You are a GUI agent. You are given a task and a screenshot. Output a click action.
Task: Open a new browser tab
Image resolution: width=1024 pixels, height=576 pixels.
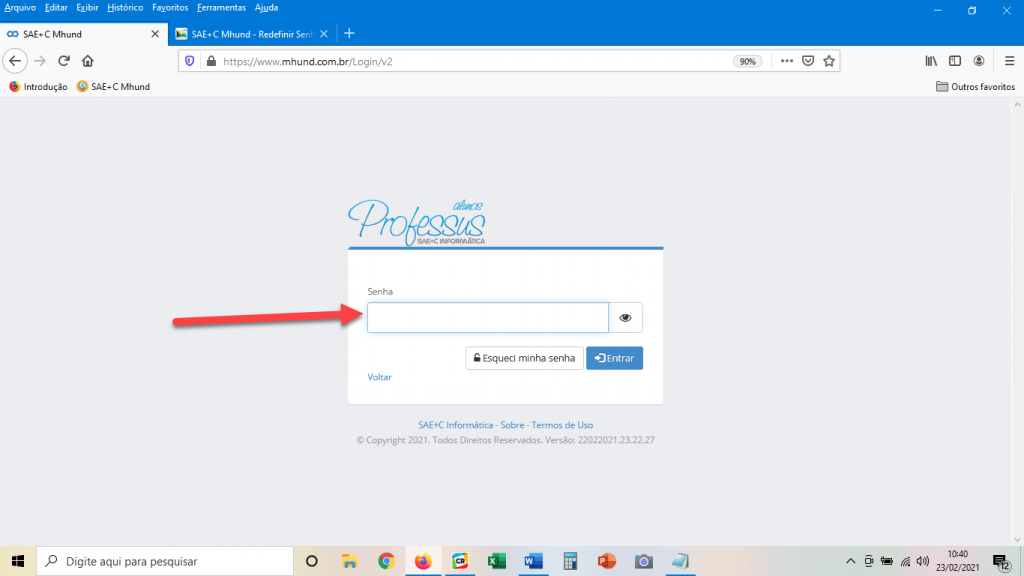tap(349, 33)
